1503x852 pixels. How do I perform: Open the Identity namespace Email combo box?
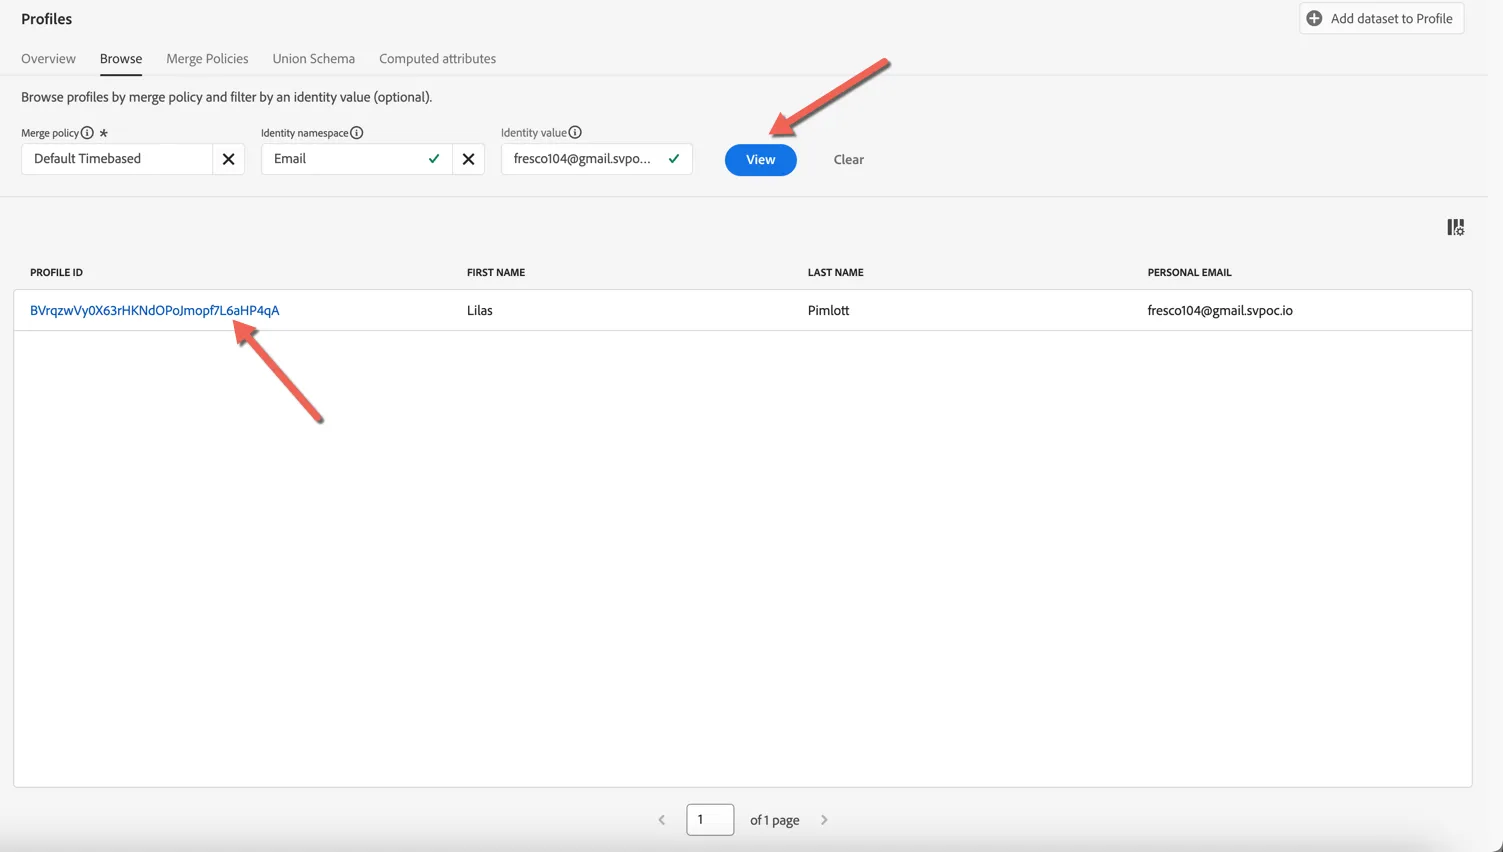point(357,159)
